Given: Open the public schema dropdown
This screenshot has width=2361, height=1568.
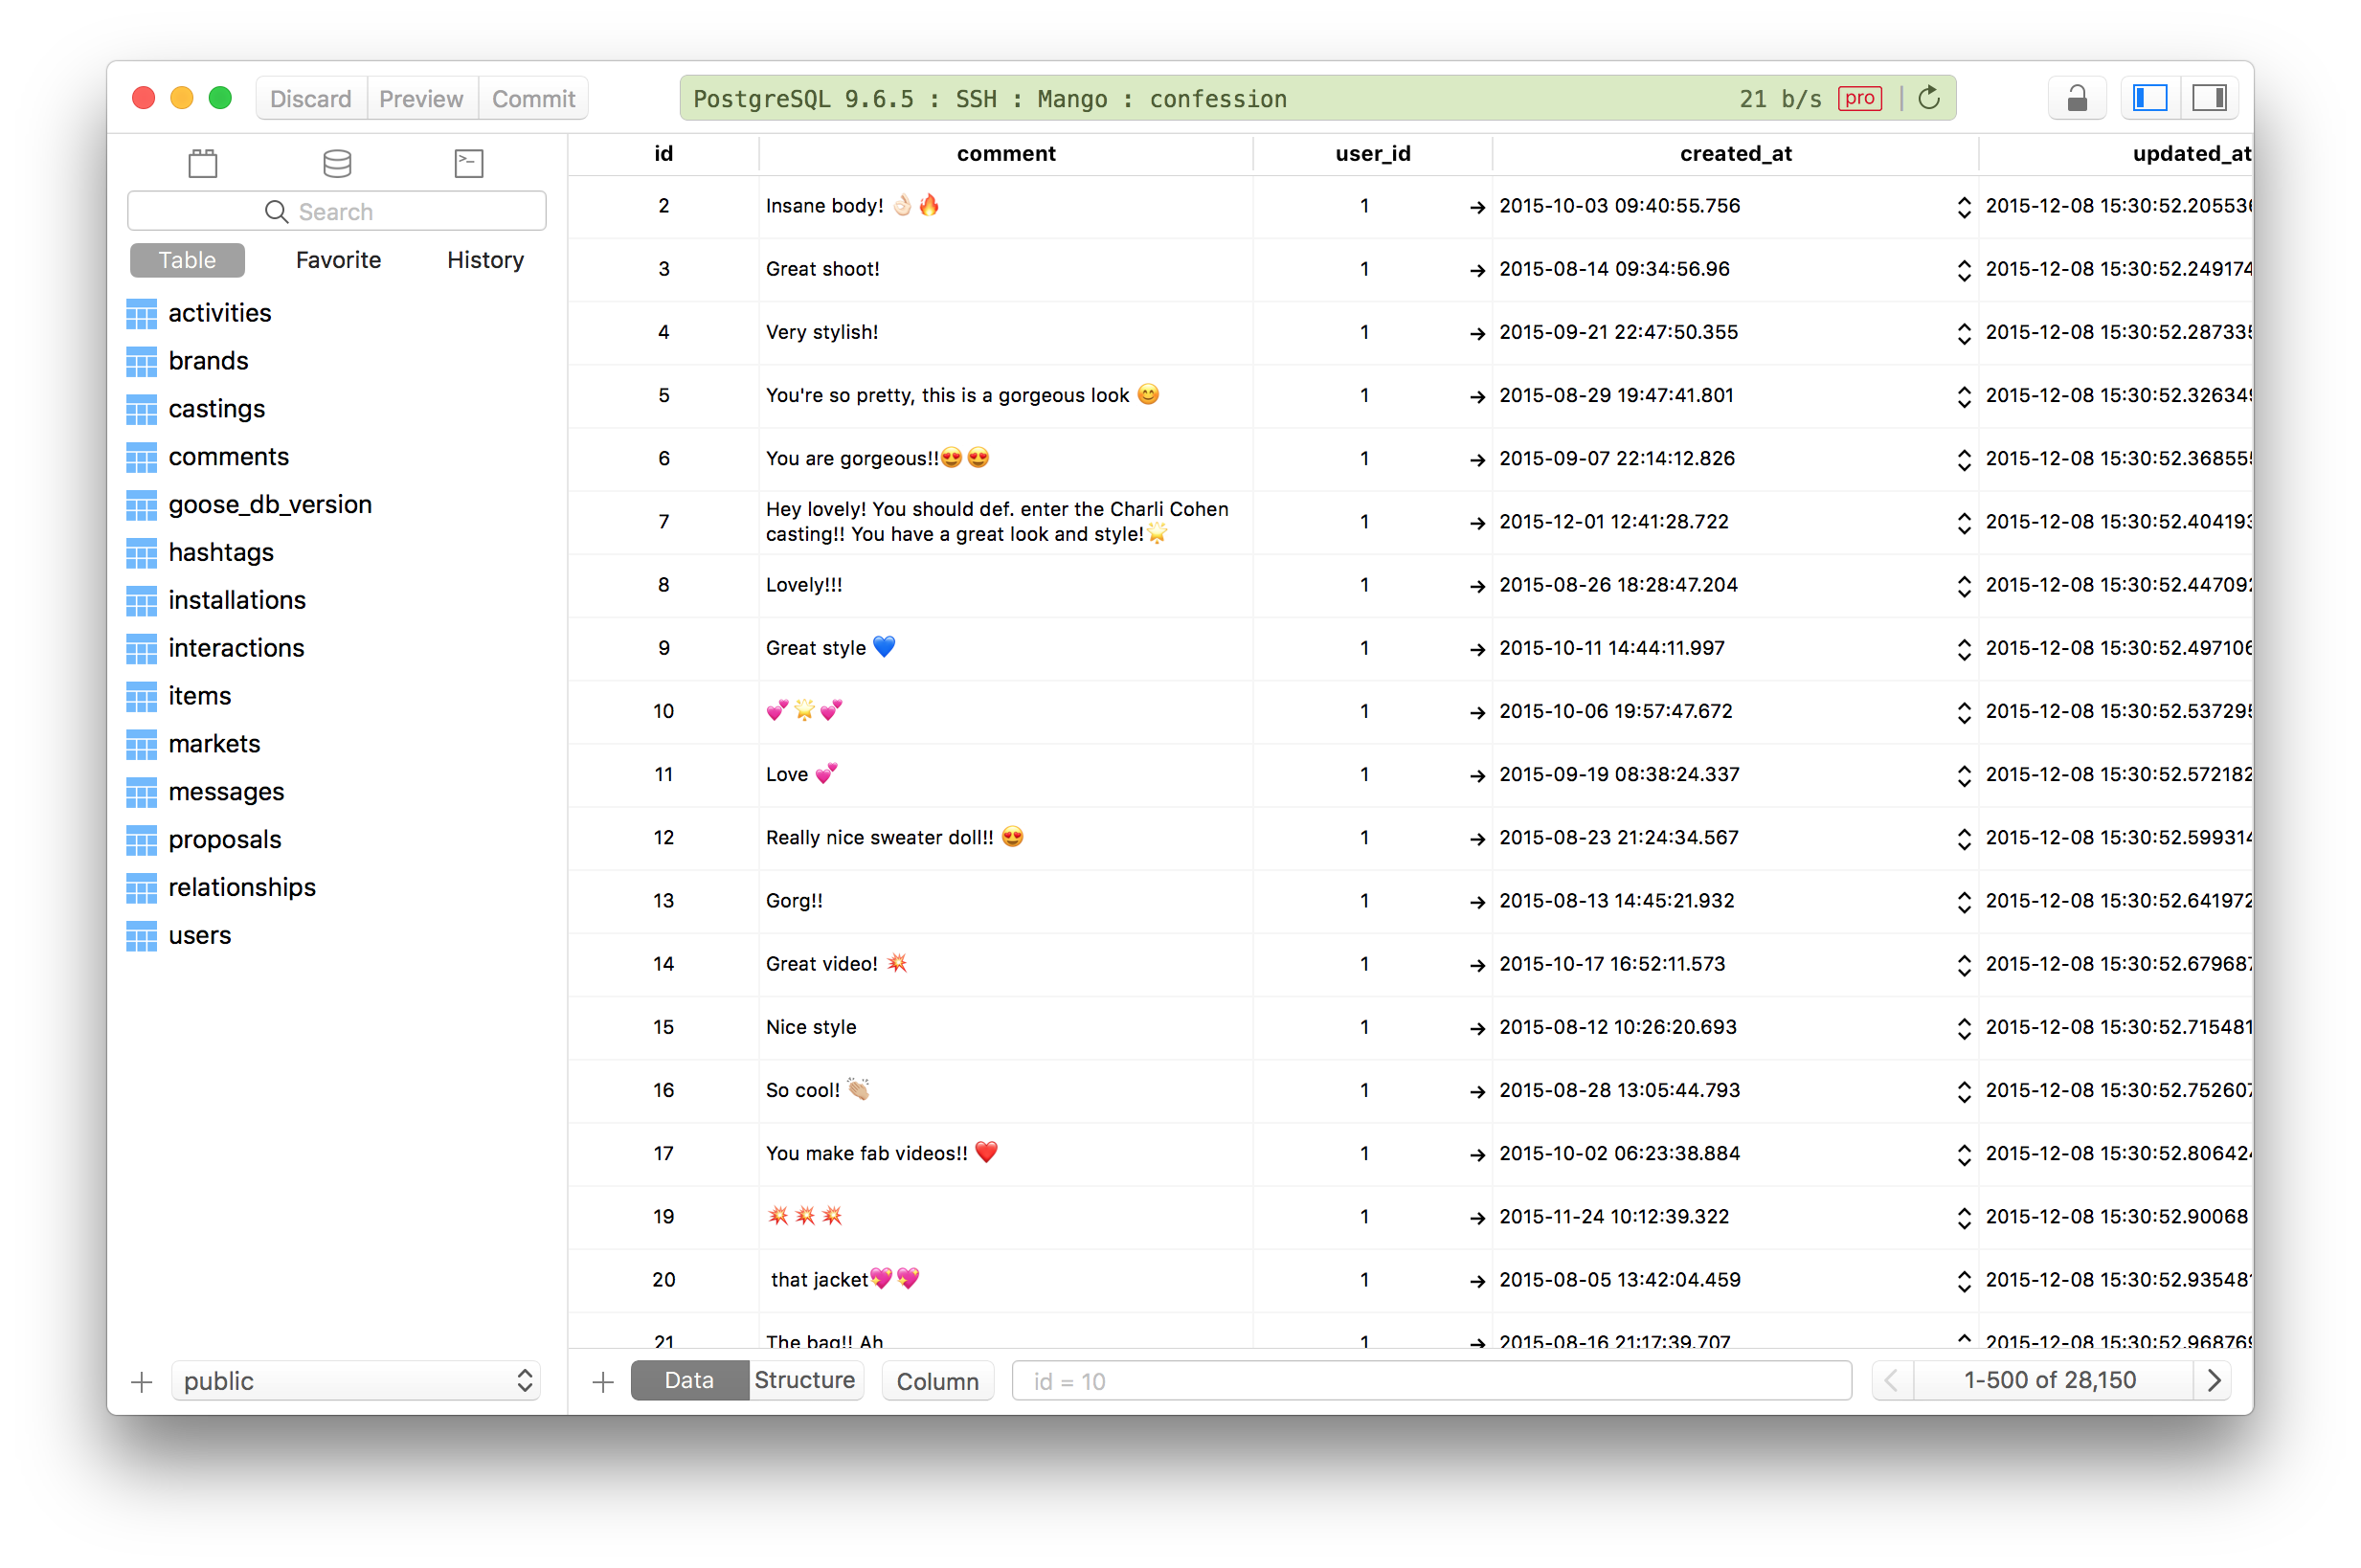Looking at the screenshot, I should (356, 1381).
